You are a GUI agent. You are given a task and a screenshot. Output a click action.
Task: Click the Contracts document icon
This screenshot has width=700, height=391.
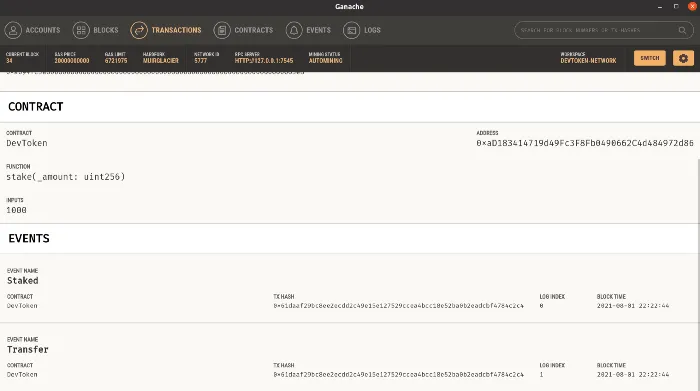(222, 30)
